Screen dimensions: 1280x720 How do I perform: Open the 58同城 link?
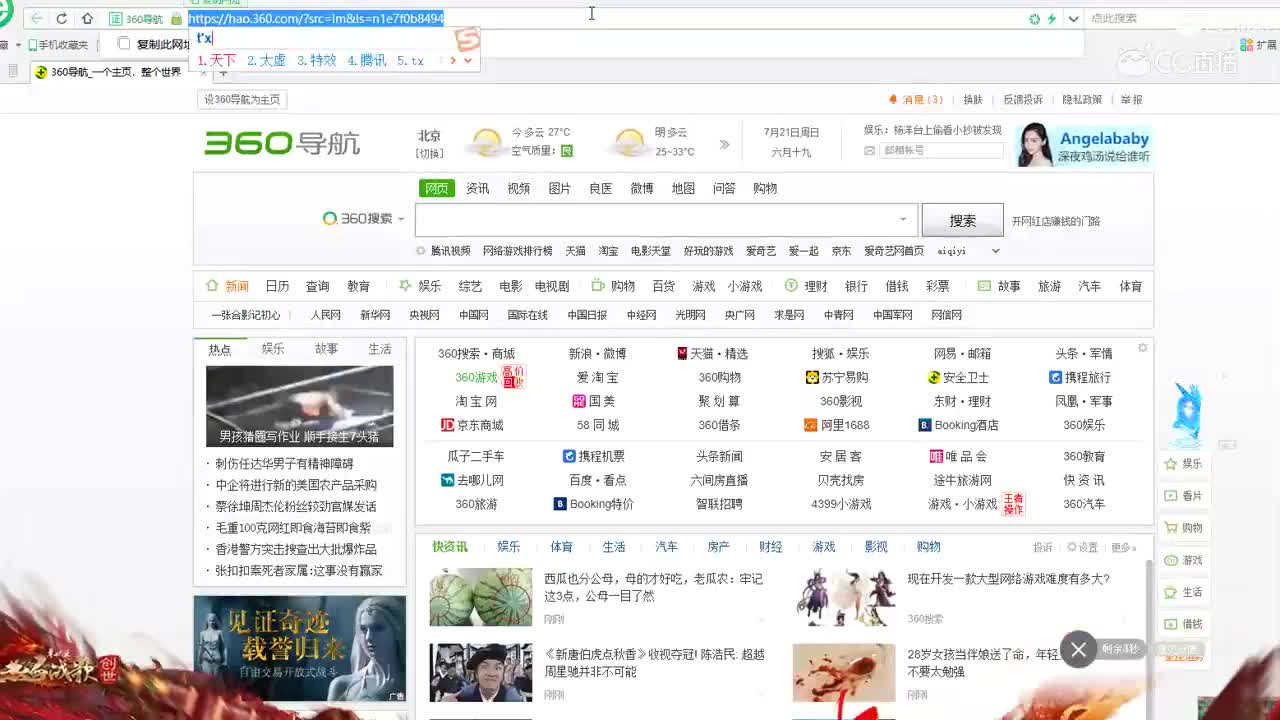click(598, 425)
